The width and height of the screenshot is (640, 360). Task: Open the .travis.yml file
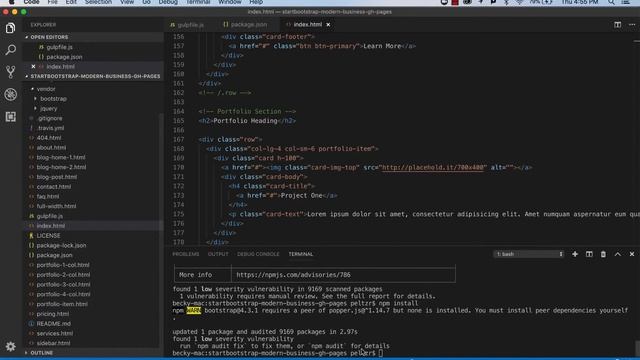[50, 128]
